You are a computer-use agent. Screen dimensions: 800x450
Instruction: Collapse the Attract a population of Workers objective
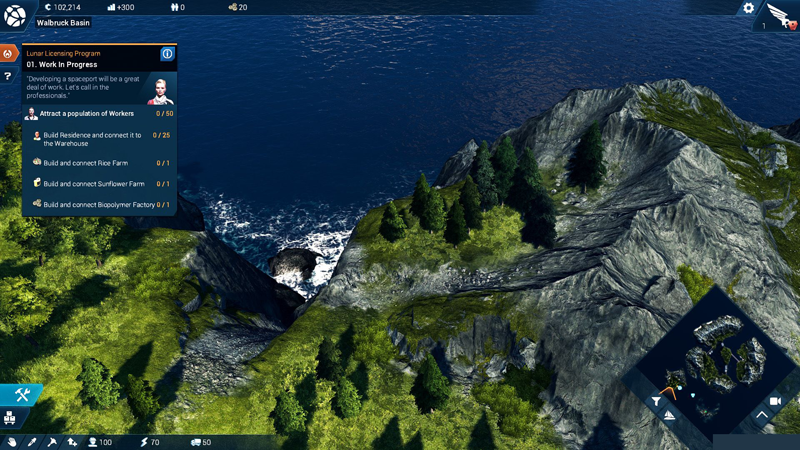coord(99,114)
